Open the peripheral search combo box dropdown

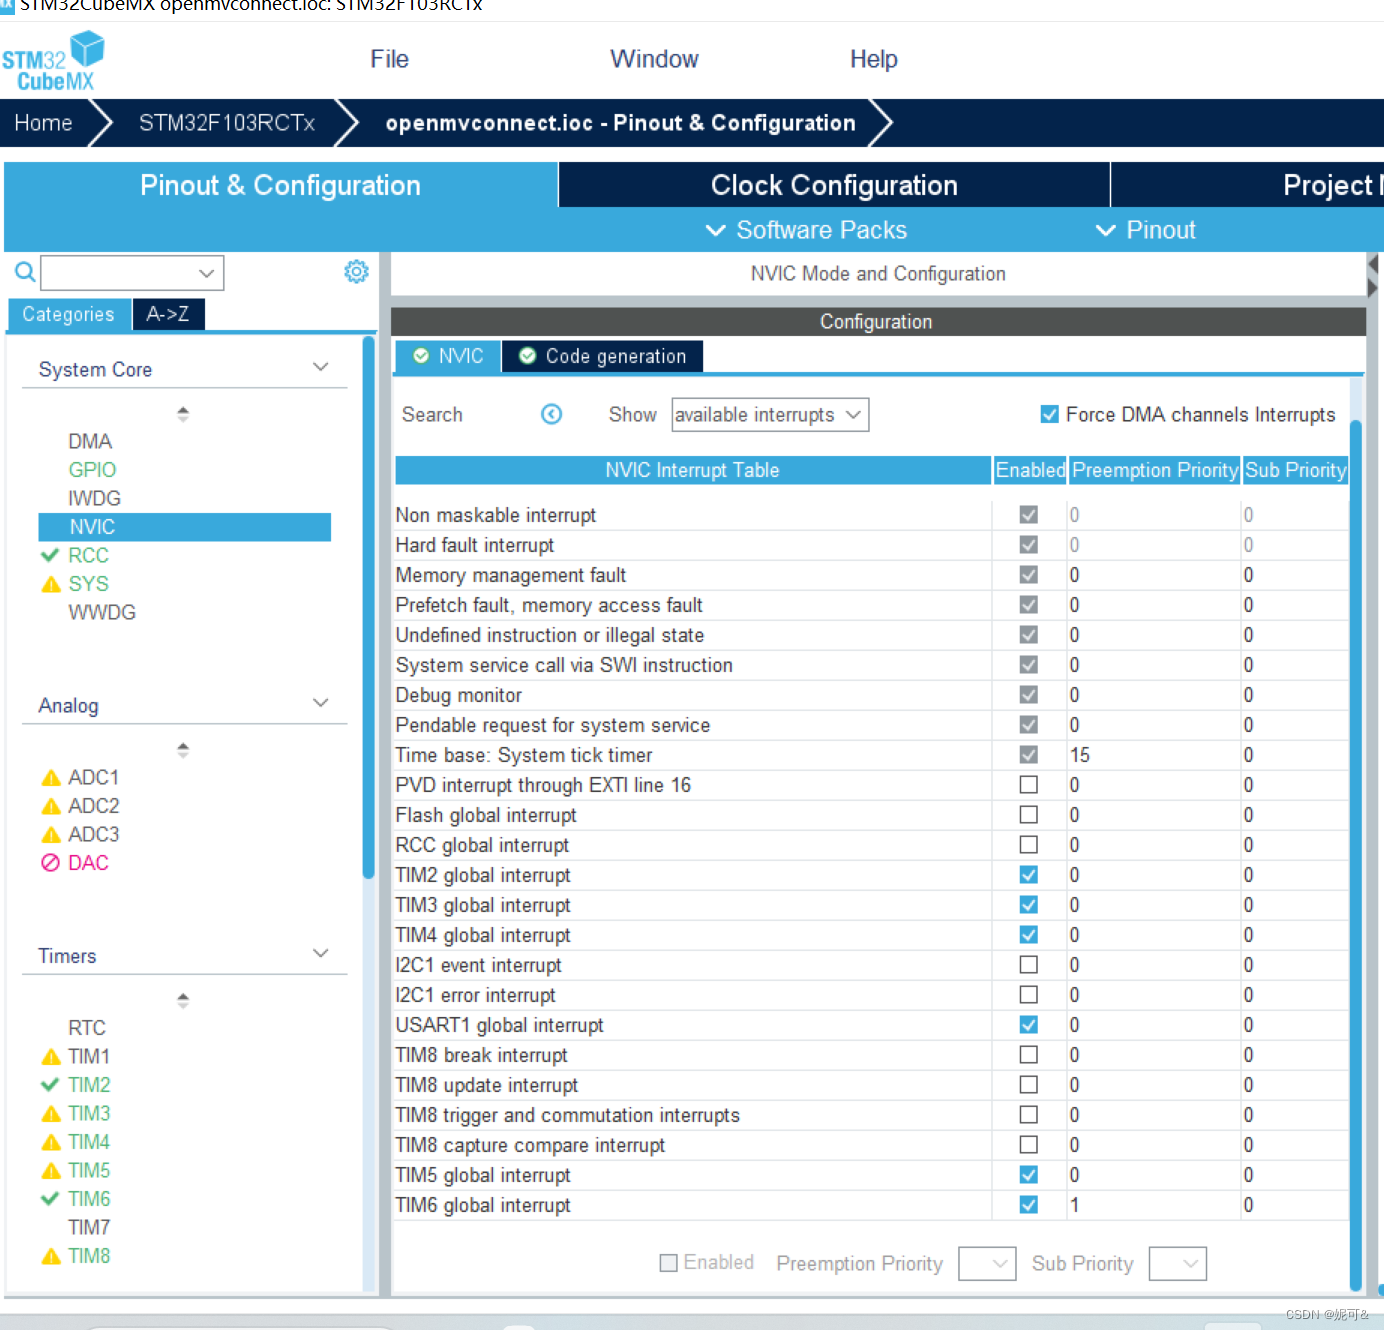click(x=206, y=273)
